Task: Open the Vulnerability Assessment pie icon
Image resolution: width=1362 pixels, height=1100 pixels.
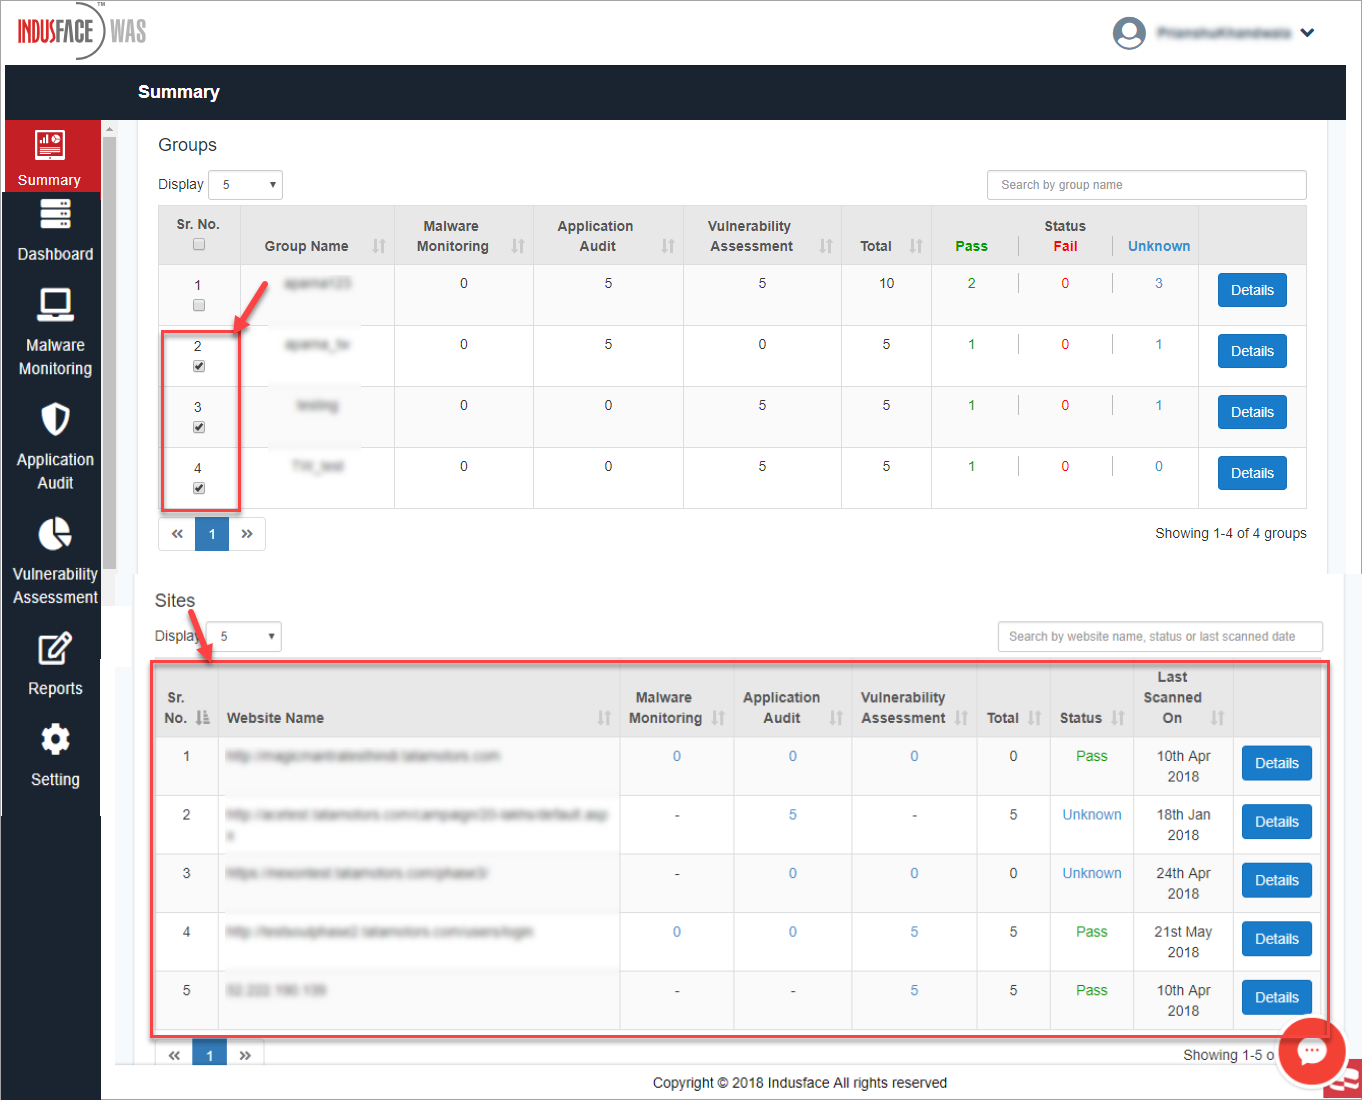Action: (55, 534)
